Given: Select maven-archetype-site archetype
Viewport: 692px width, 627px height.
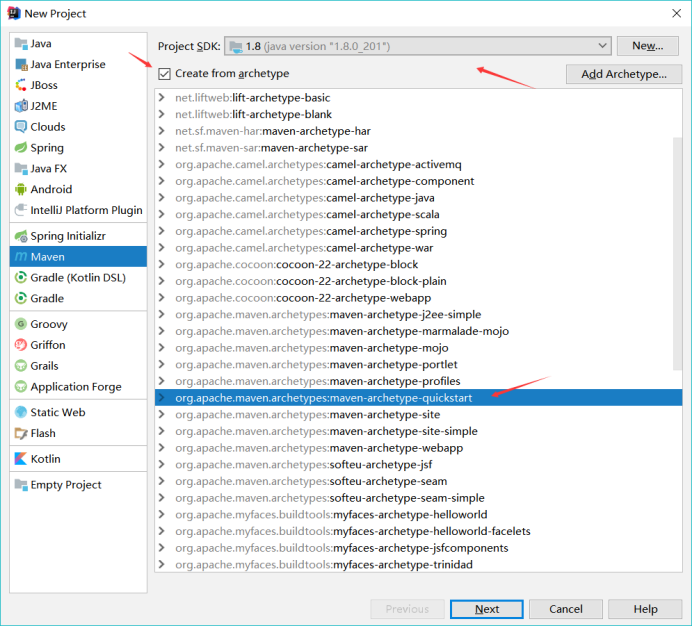Looking at the screenshot, I should pos(418,414).
